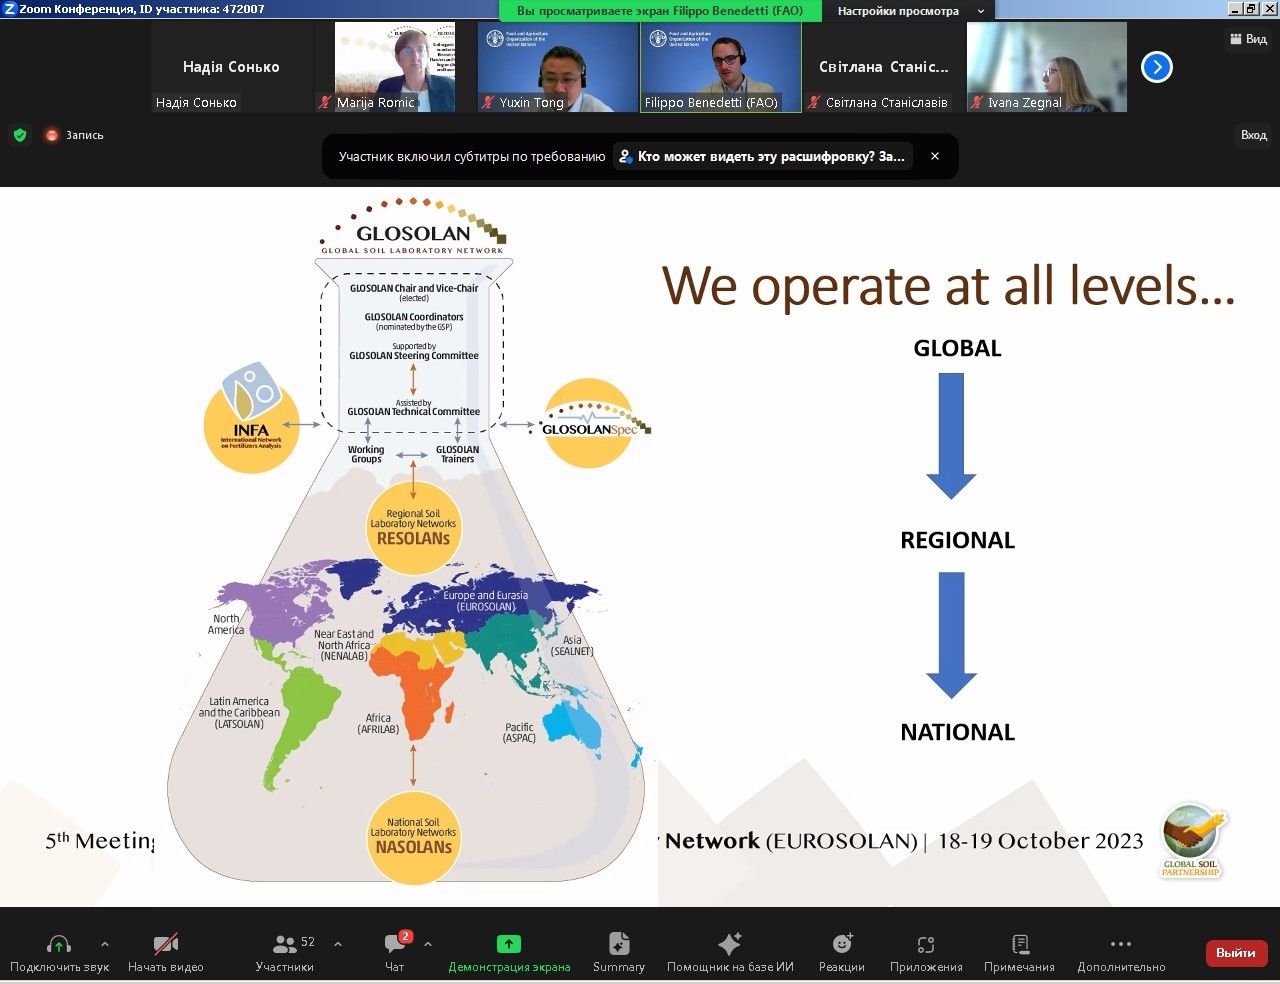Click the NASOLANs yellow circle on slide
Viewport: 1280px width, 984px height.
pos(413,838)
